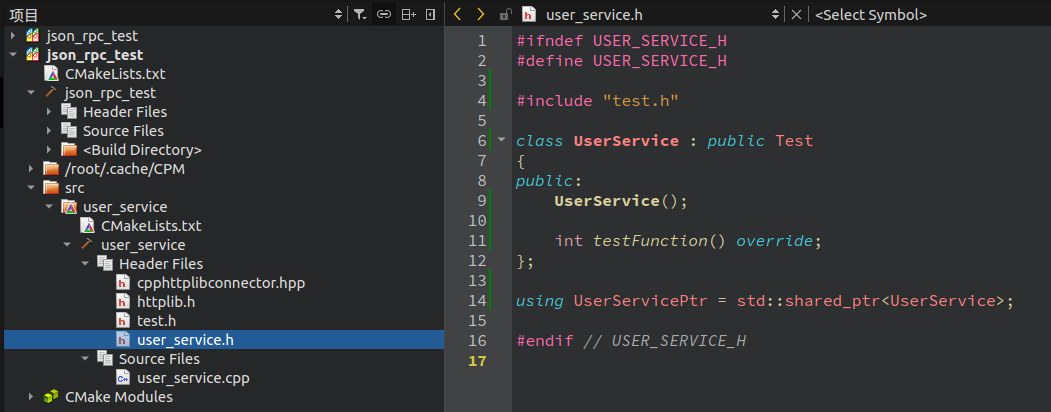Toggle the file writable lock icon
1051x412 pixels.
click(x=505, y=15)
